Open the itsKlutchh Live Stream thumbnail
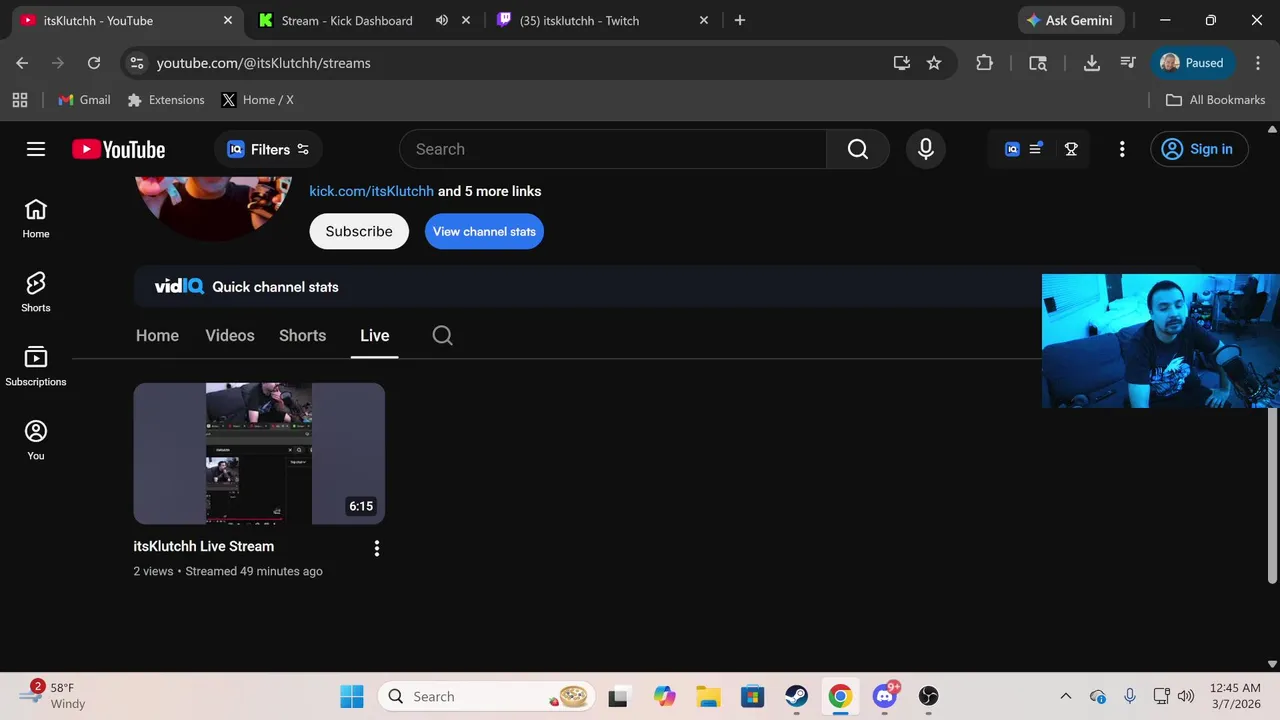Image resolution: width=1280 pixels, height=720 pixels. 259,453
